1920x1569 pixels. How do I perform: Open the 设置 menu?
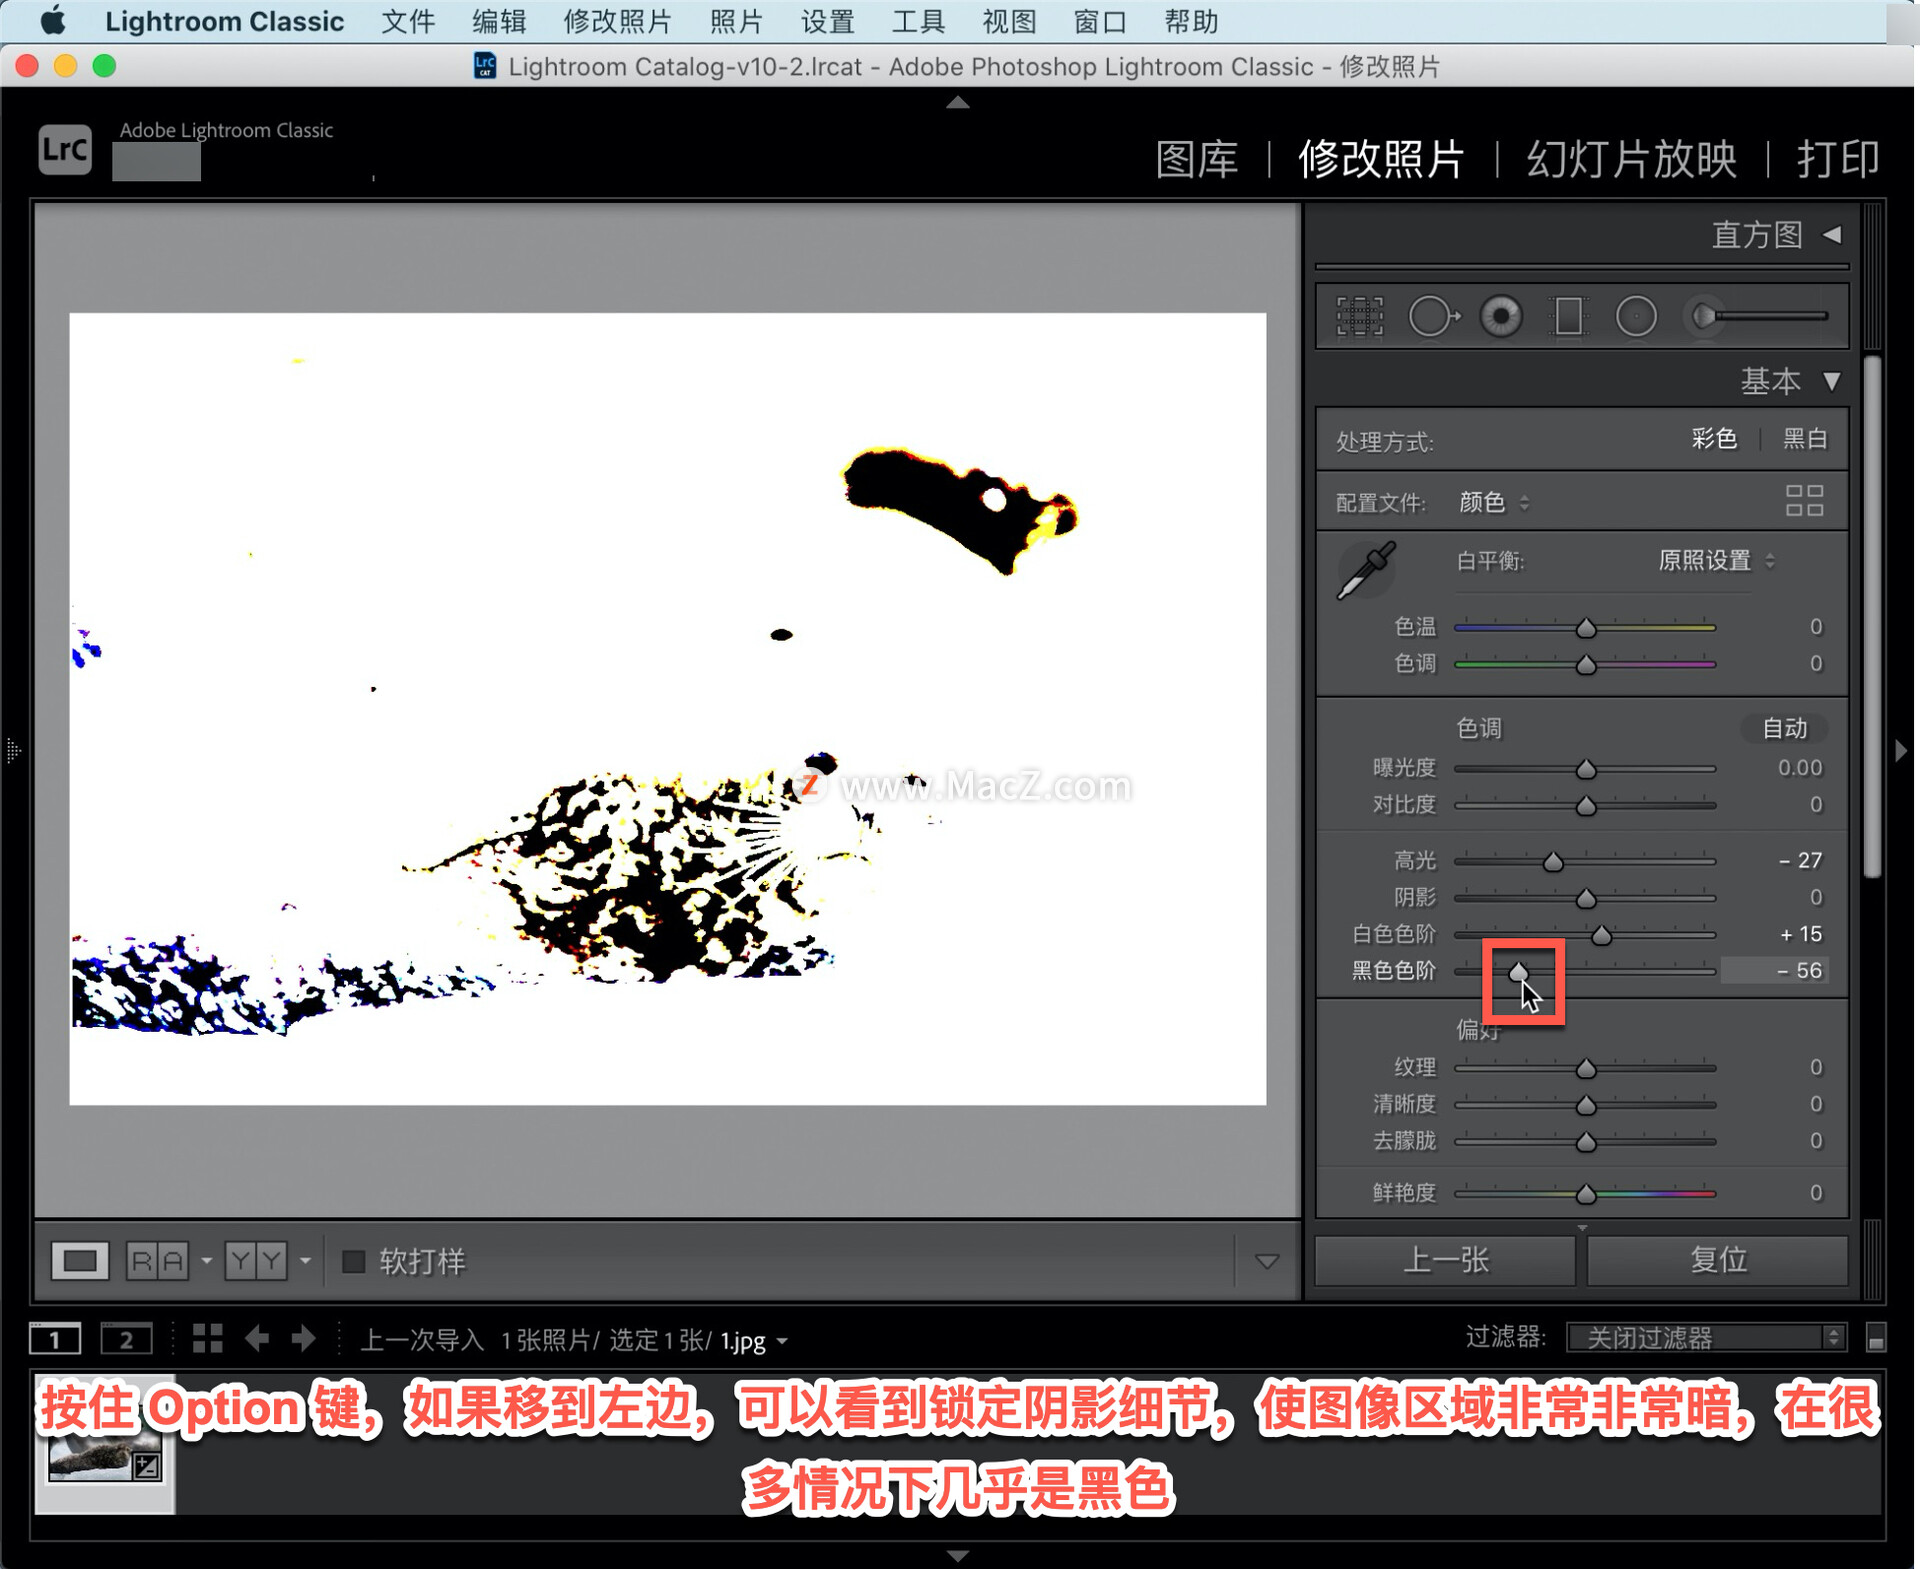[829, 21]
